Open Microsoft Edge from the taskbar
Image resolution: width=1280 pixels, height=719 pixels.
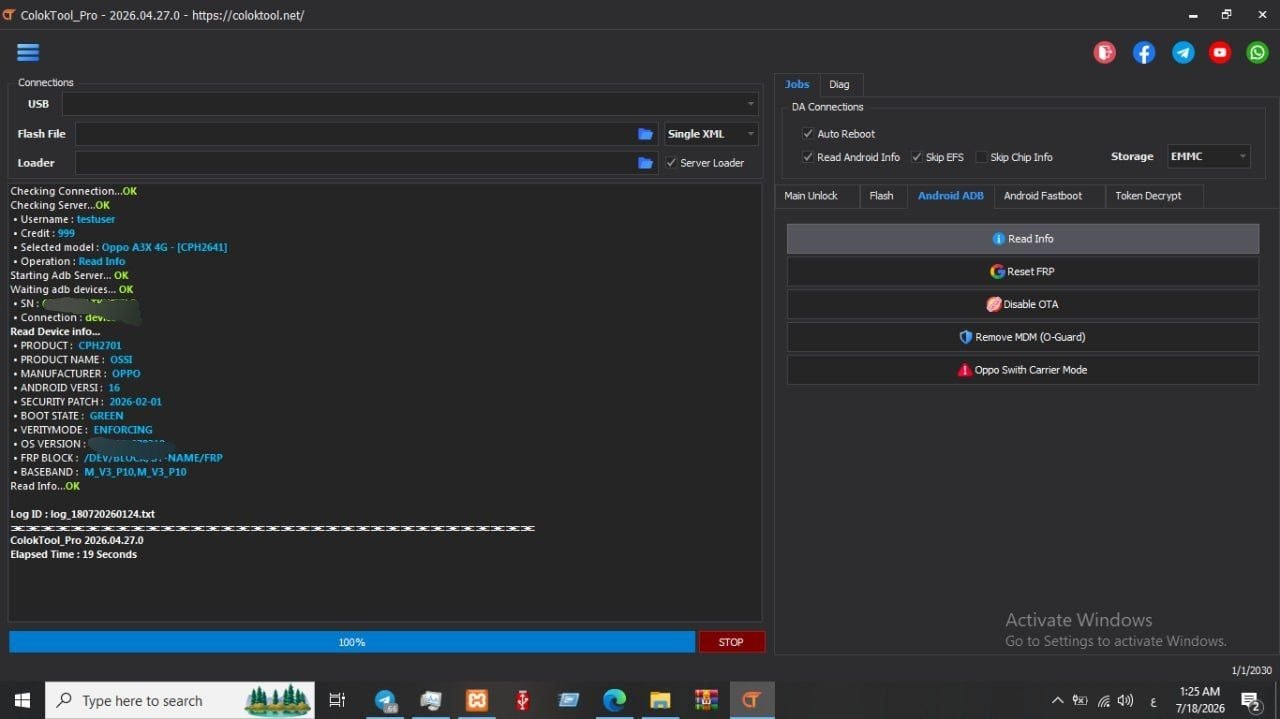pos(614,700)
